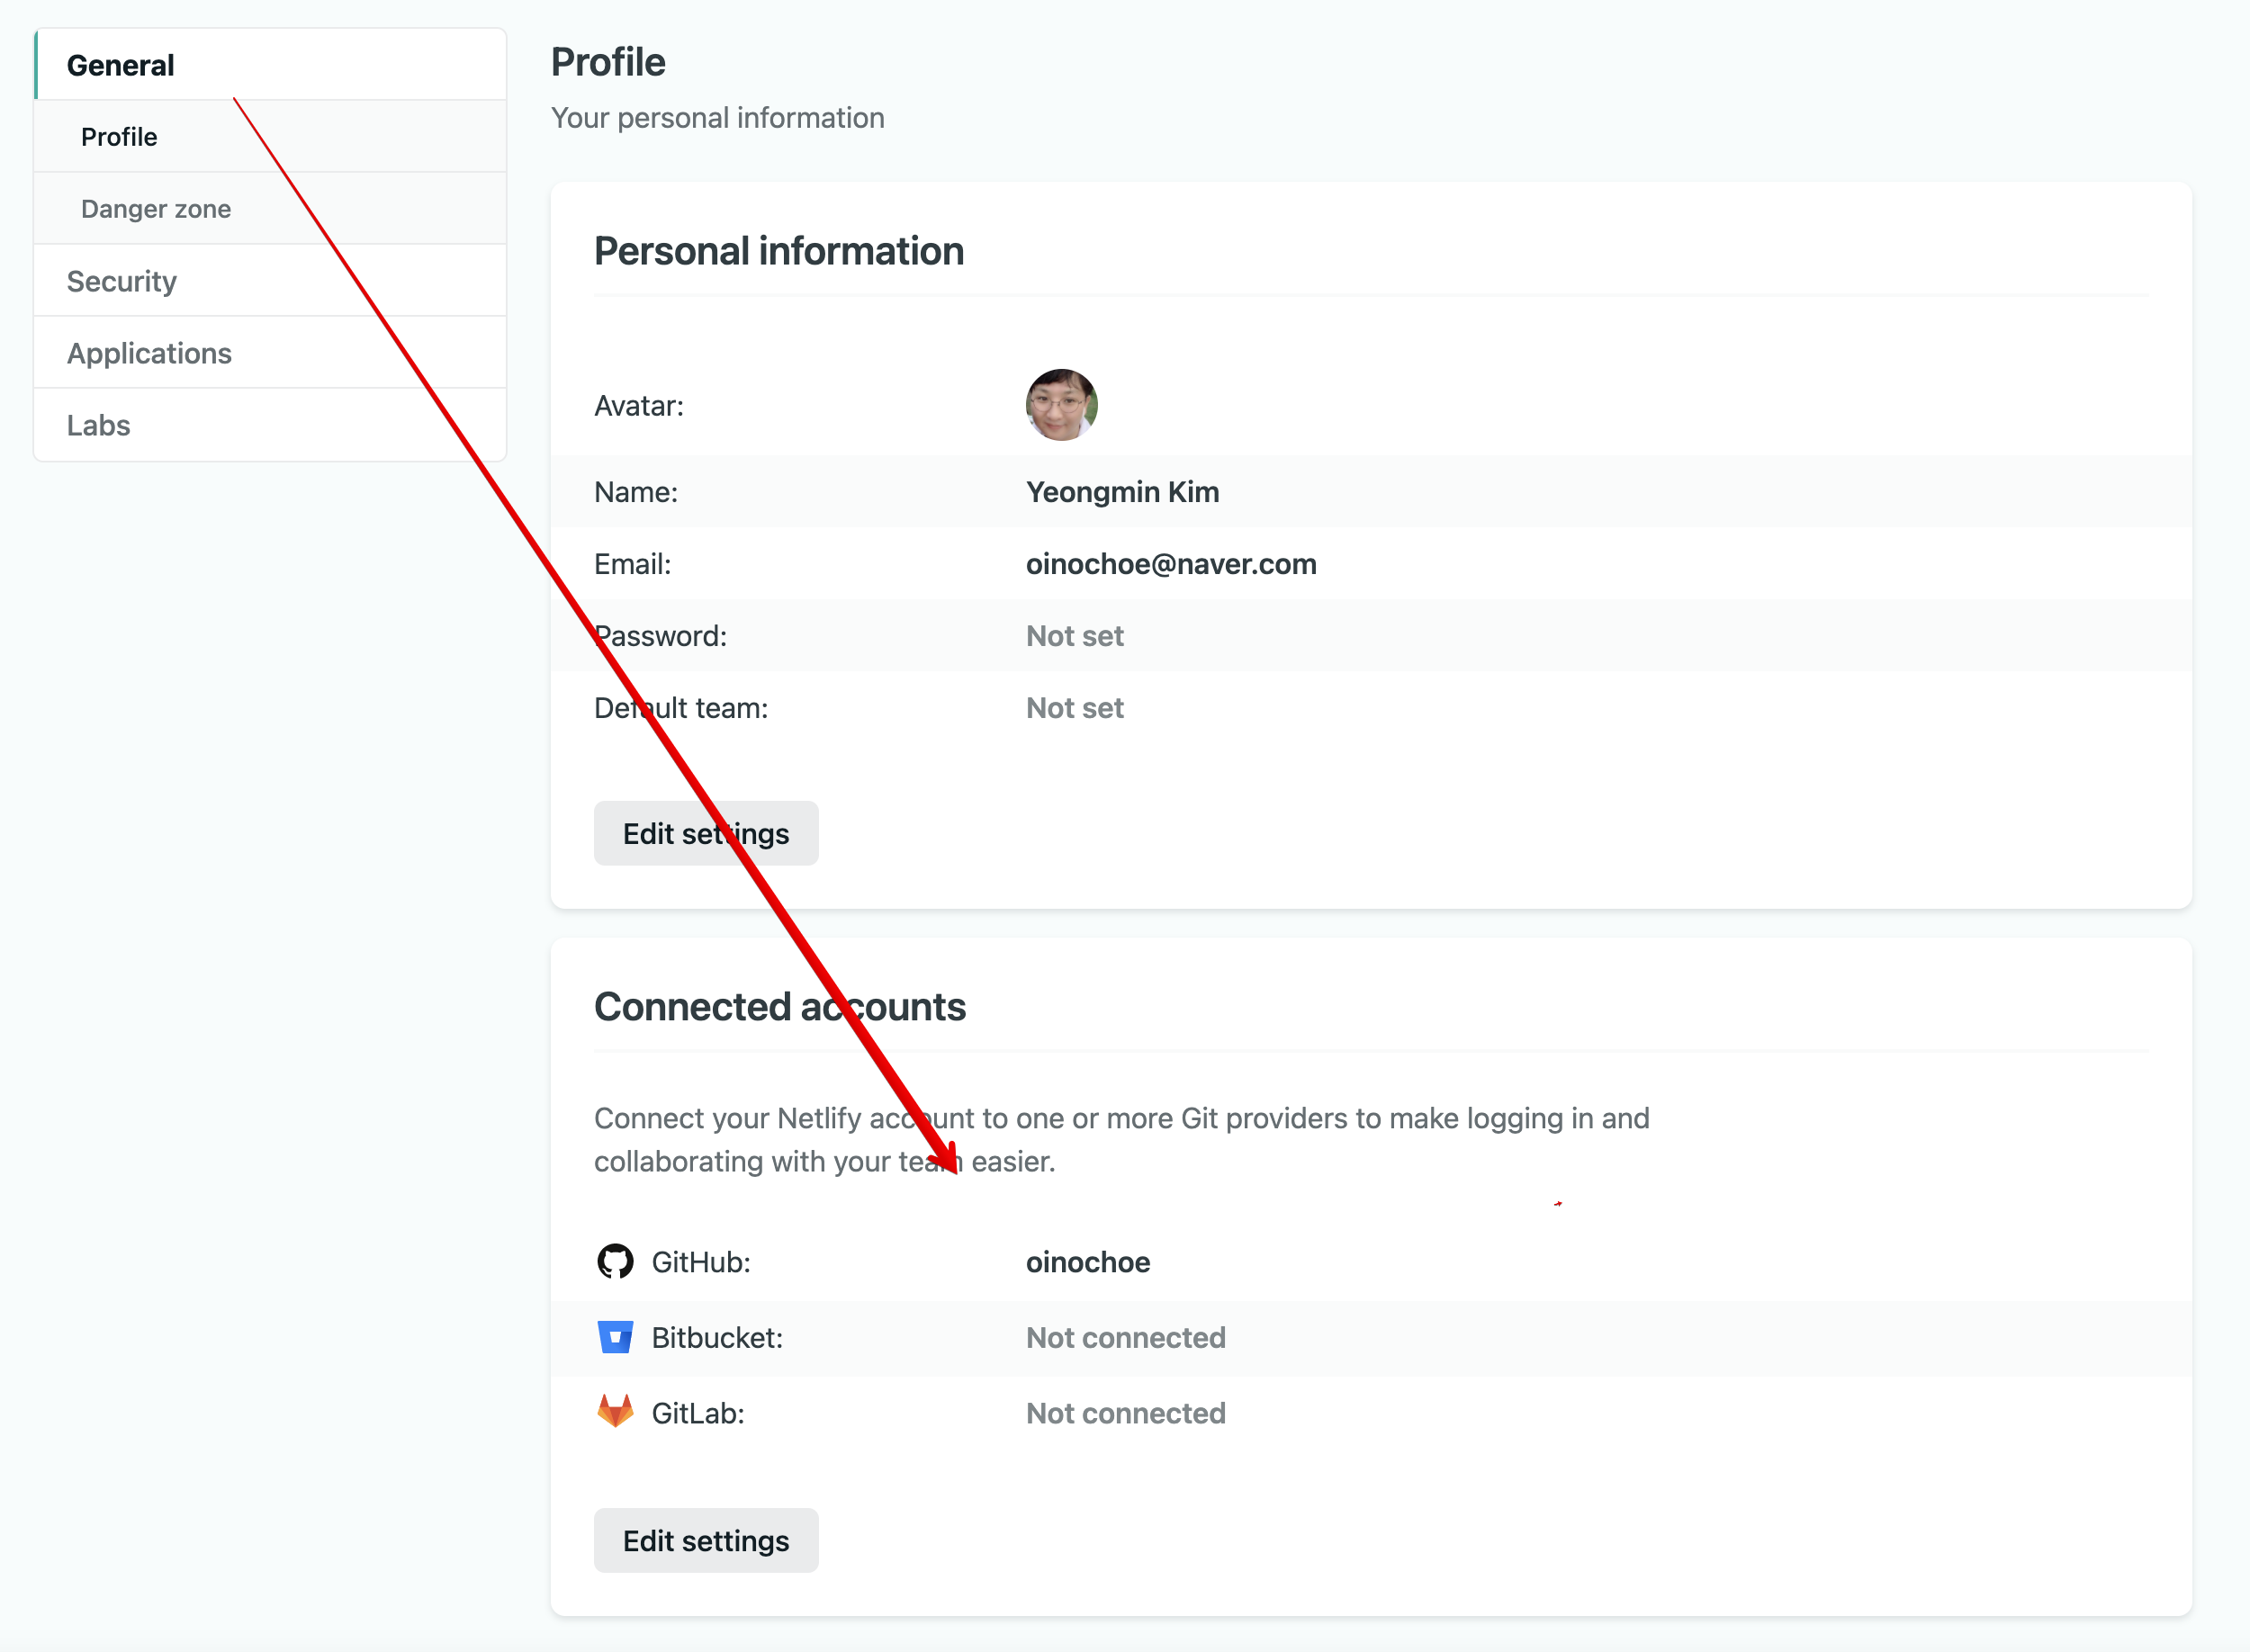Click the email oinochoe@naver.com
2250x1652 pixels.
coord(1170,564)
